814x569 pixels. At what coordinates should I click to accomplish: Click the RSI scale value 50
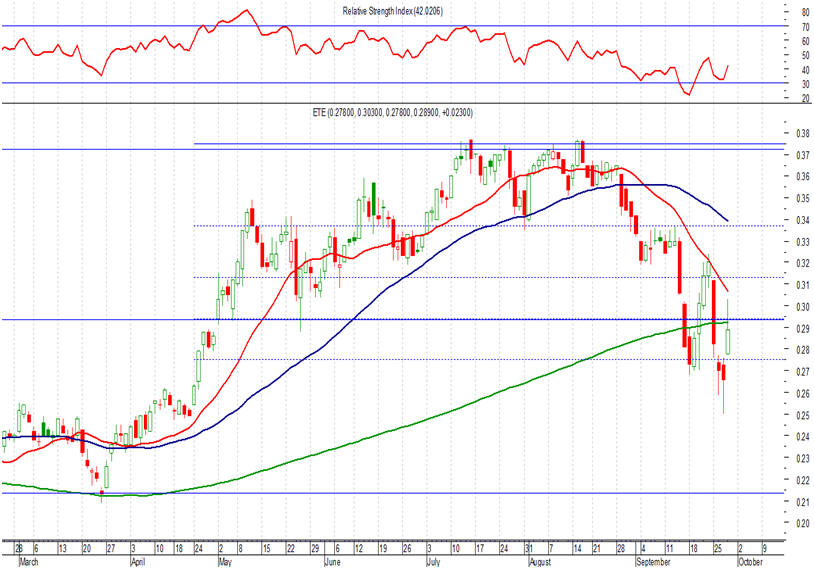coord(806,55)
